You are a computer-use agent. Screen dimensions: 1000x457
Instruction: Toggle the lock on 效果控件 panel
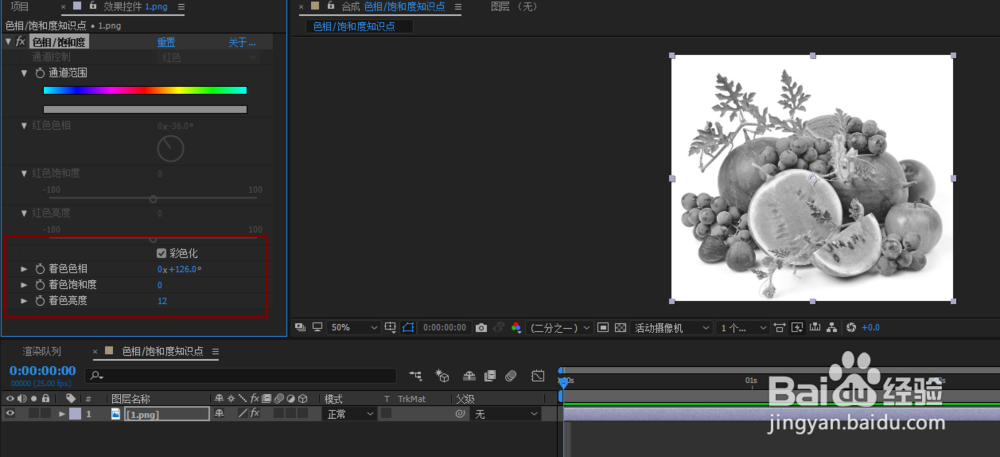pyautogui.click(x=93, y=6)
